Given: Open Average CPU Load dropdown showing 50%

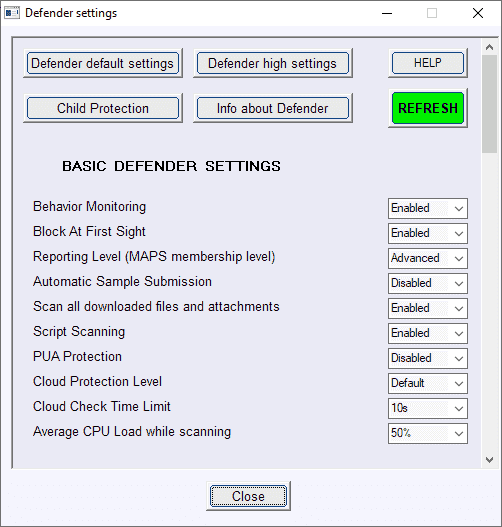Looking at the screenshot, I should (x=428, y=434).
